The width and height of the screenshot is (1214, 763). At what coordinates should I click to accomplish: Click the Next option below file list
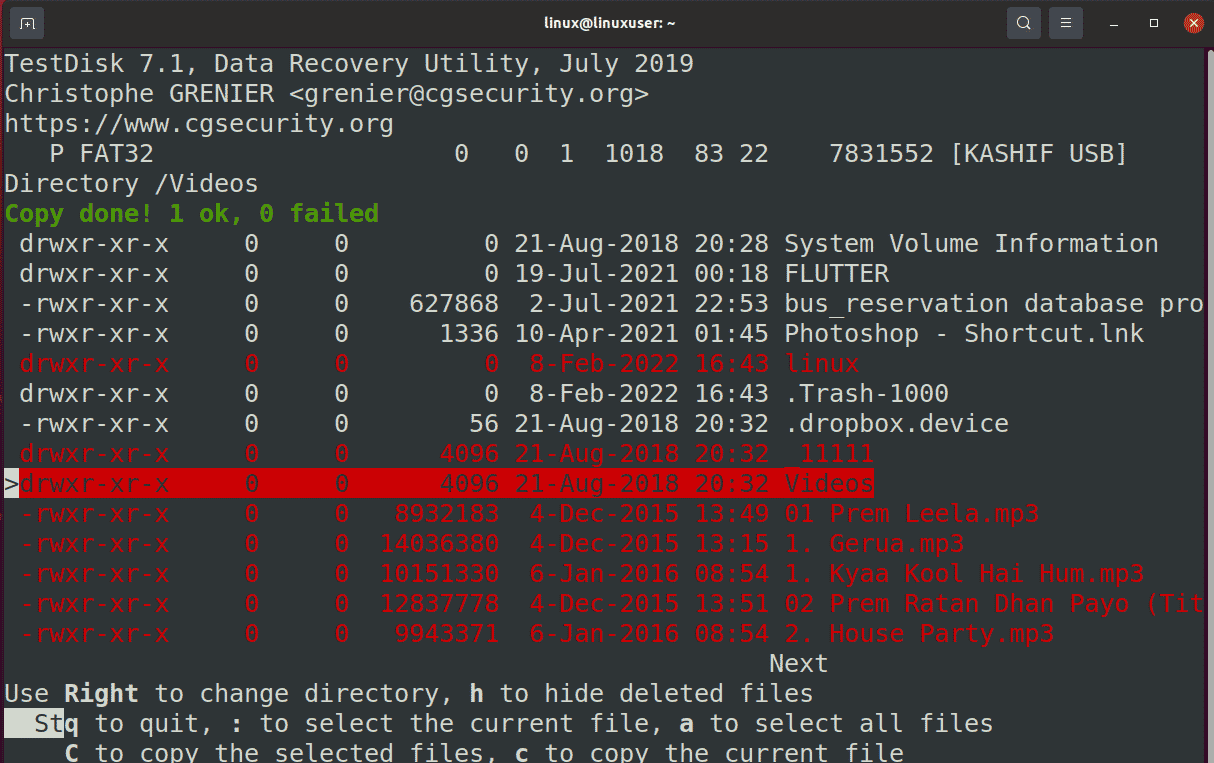coord(799,664)
